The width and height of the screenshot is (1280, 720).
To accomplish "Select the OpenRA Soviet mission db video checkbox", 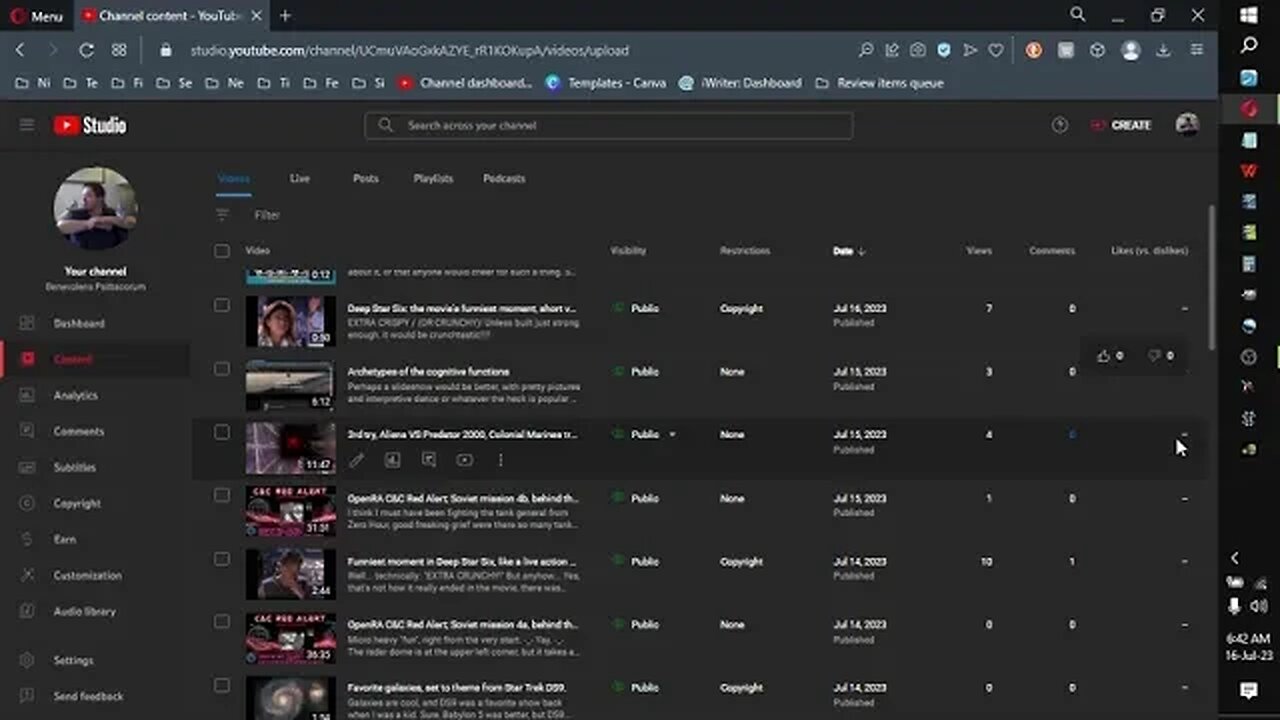I will 222,495.
